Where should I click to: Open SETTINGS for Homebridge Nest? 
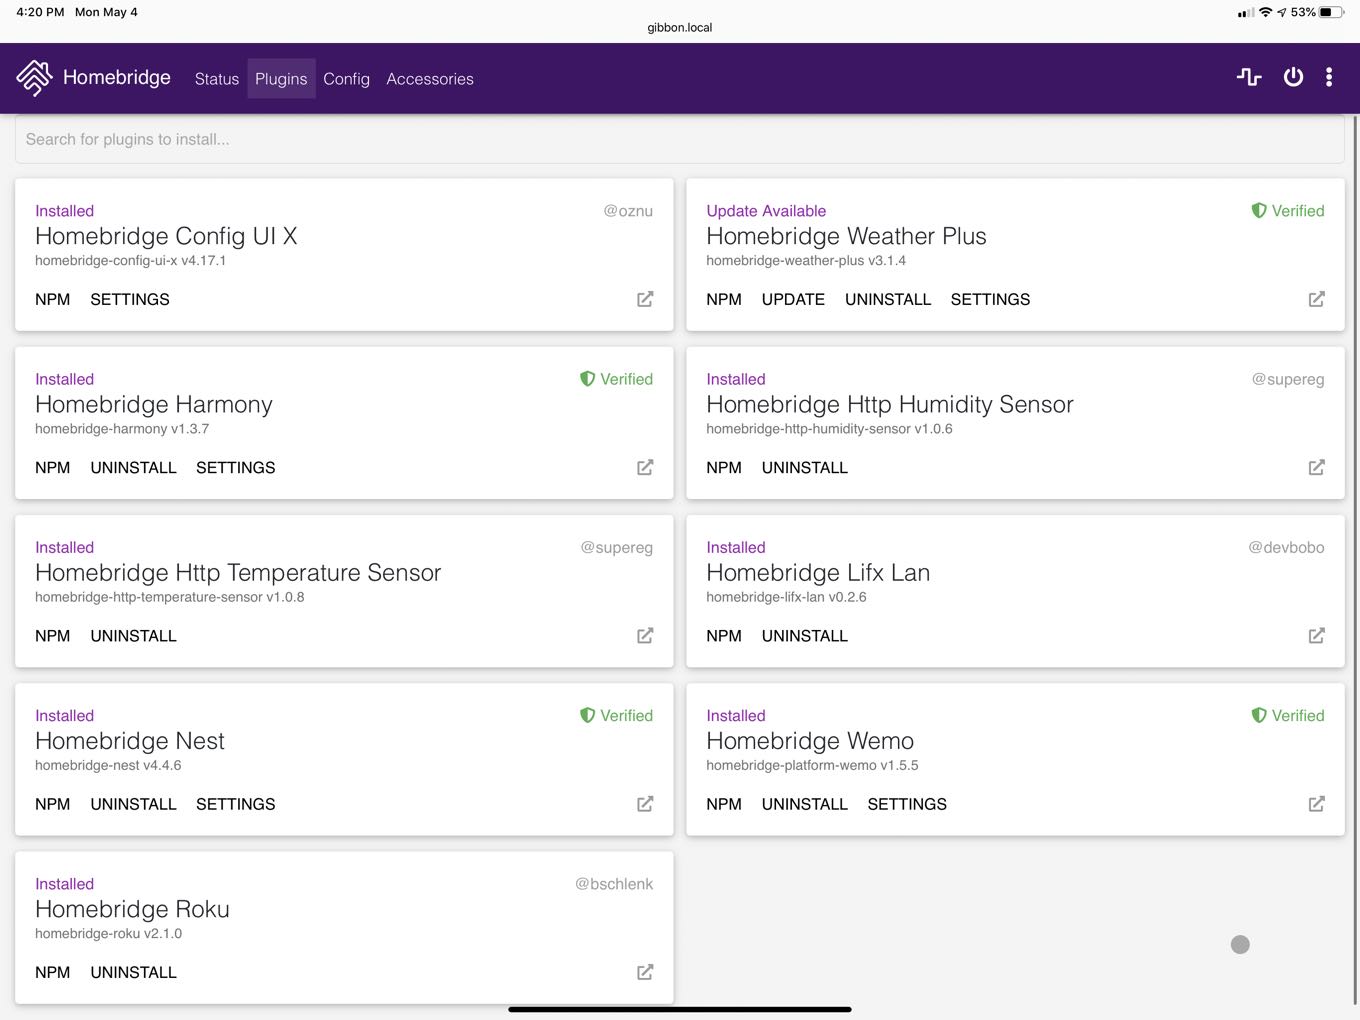coord(236,803)
